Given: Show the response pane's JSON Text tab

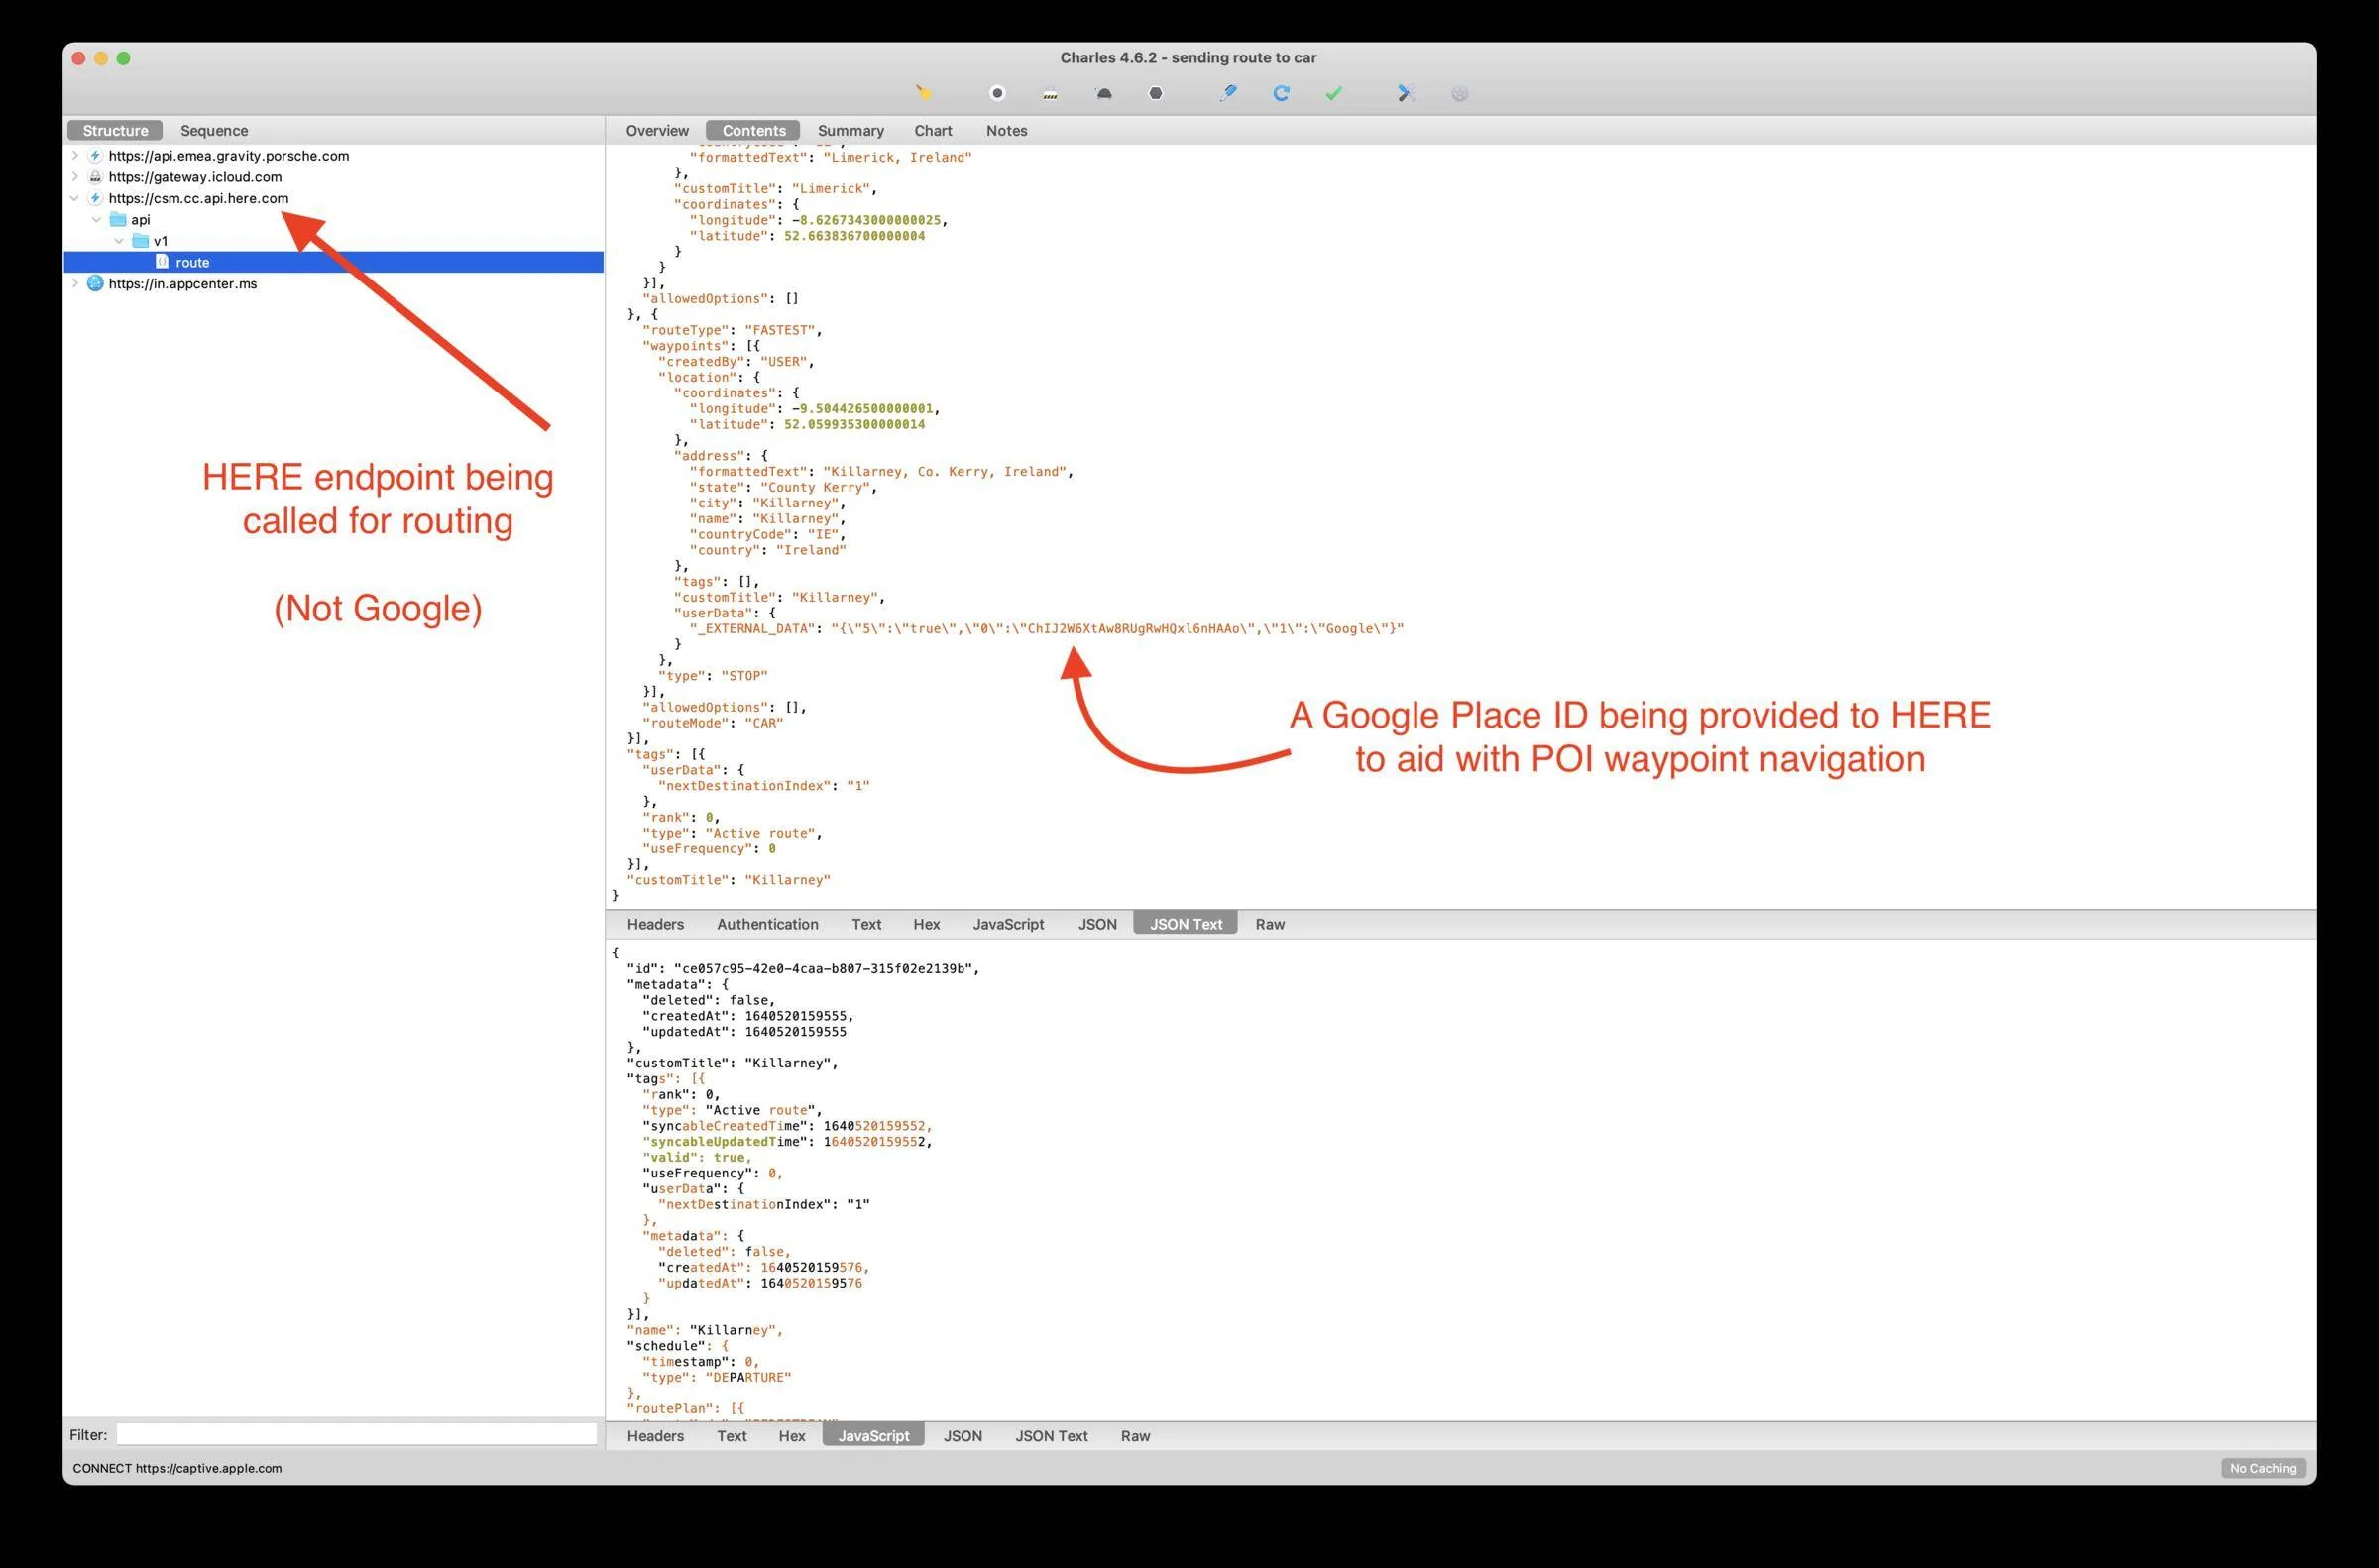Looking at the screenshot, I should point(1051,1437).
